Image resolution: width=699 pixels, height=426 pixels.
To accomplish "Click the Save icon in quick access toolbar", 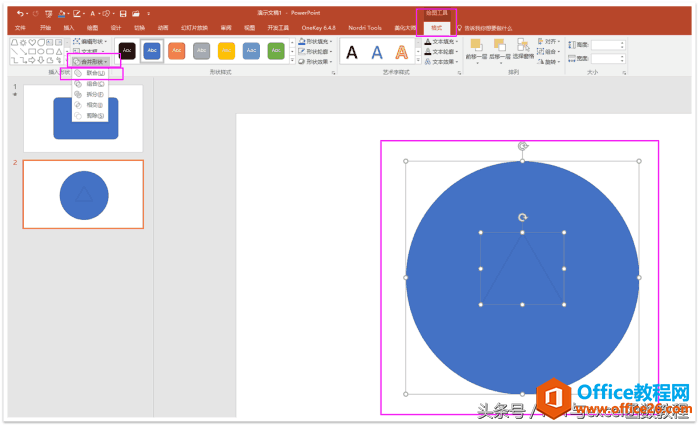I will (x=122, y=13).
